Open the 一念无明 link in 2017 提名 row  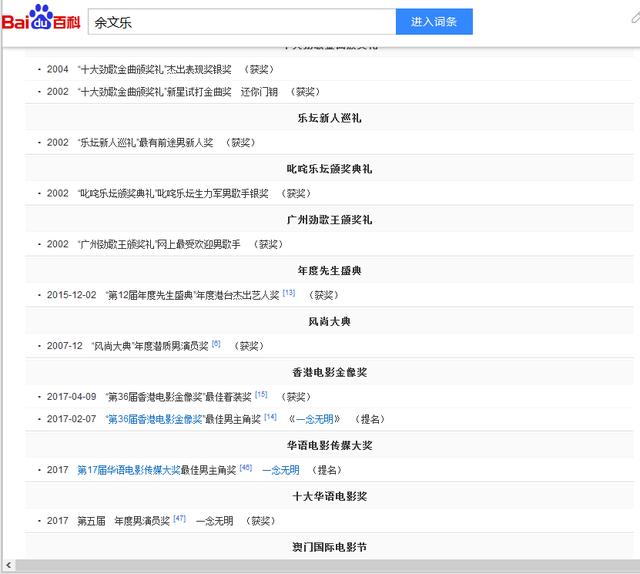(281, 470)
